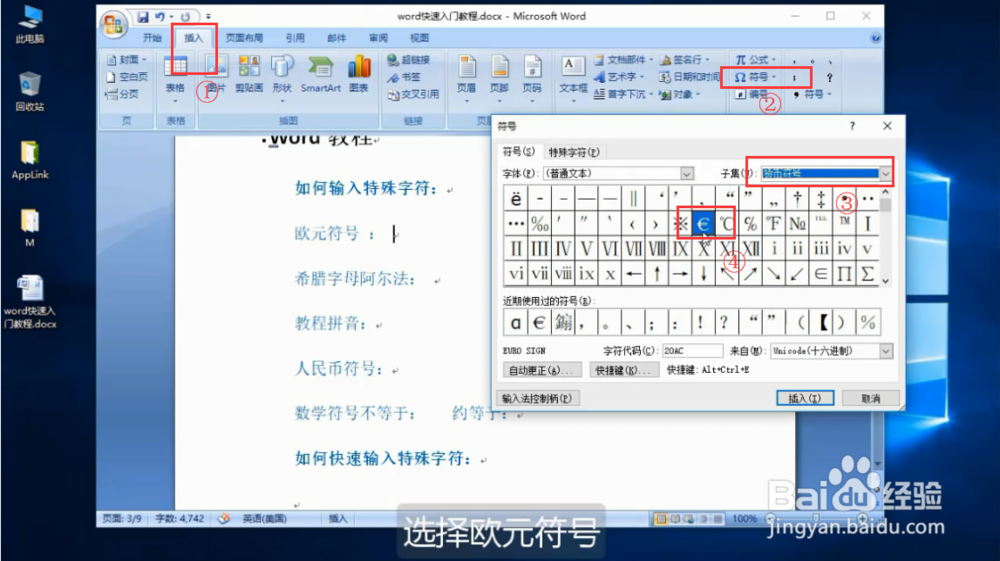Select 回收站 recycle bin on desktop

pos(30,92)
